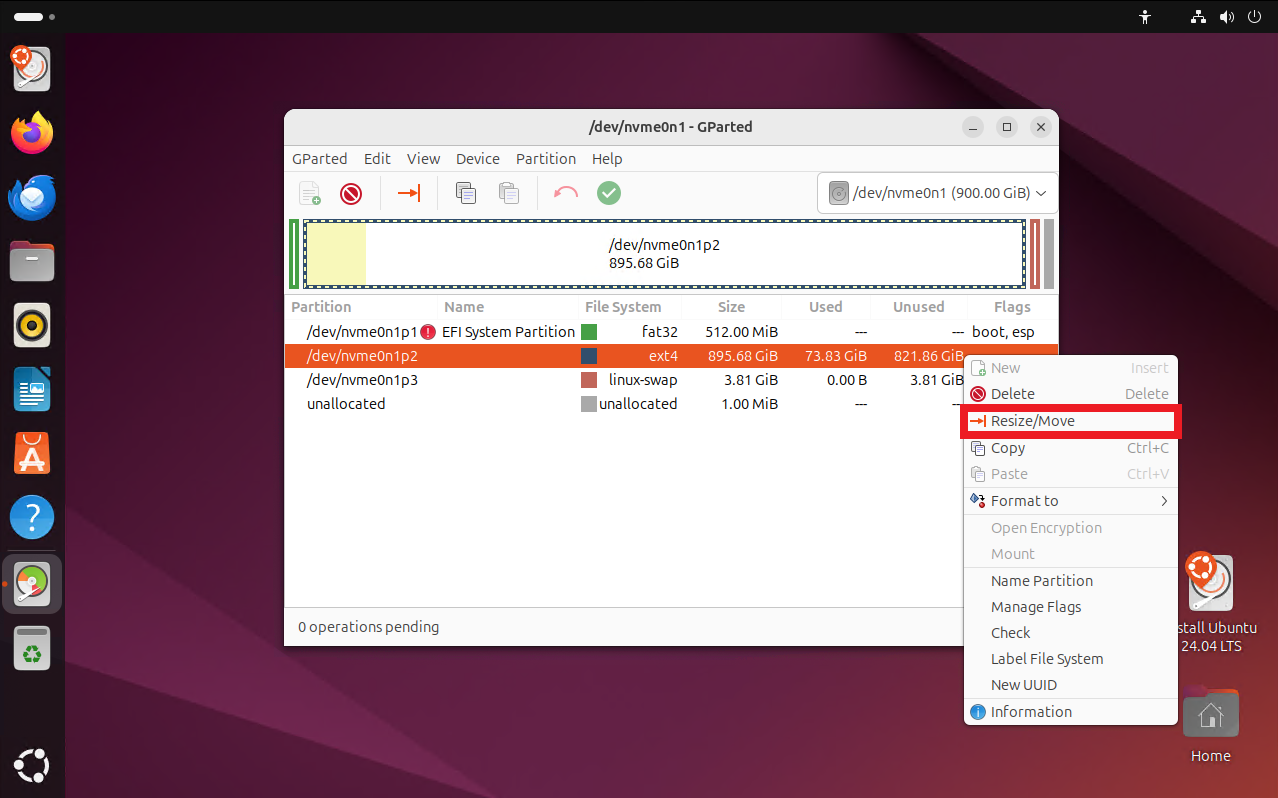The image size is (1278, 798).
Task: Choose Resize/Move from the context menu
Action: point(1070,421)
